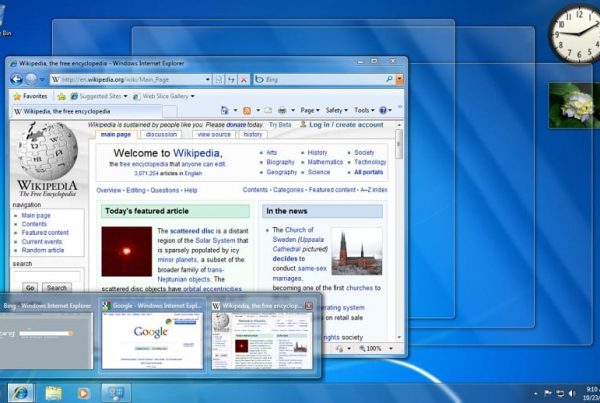Click the Solar System link
This screenshot has height=403, width=600.
click(215, 240)
